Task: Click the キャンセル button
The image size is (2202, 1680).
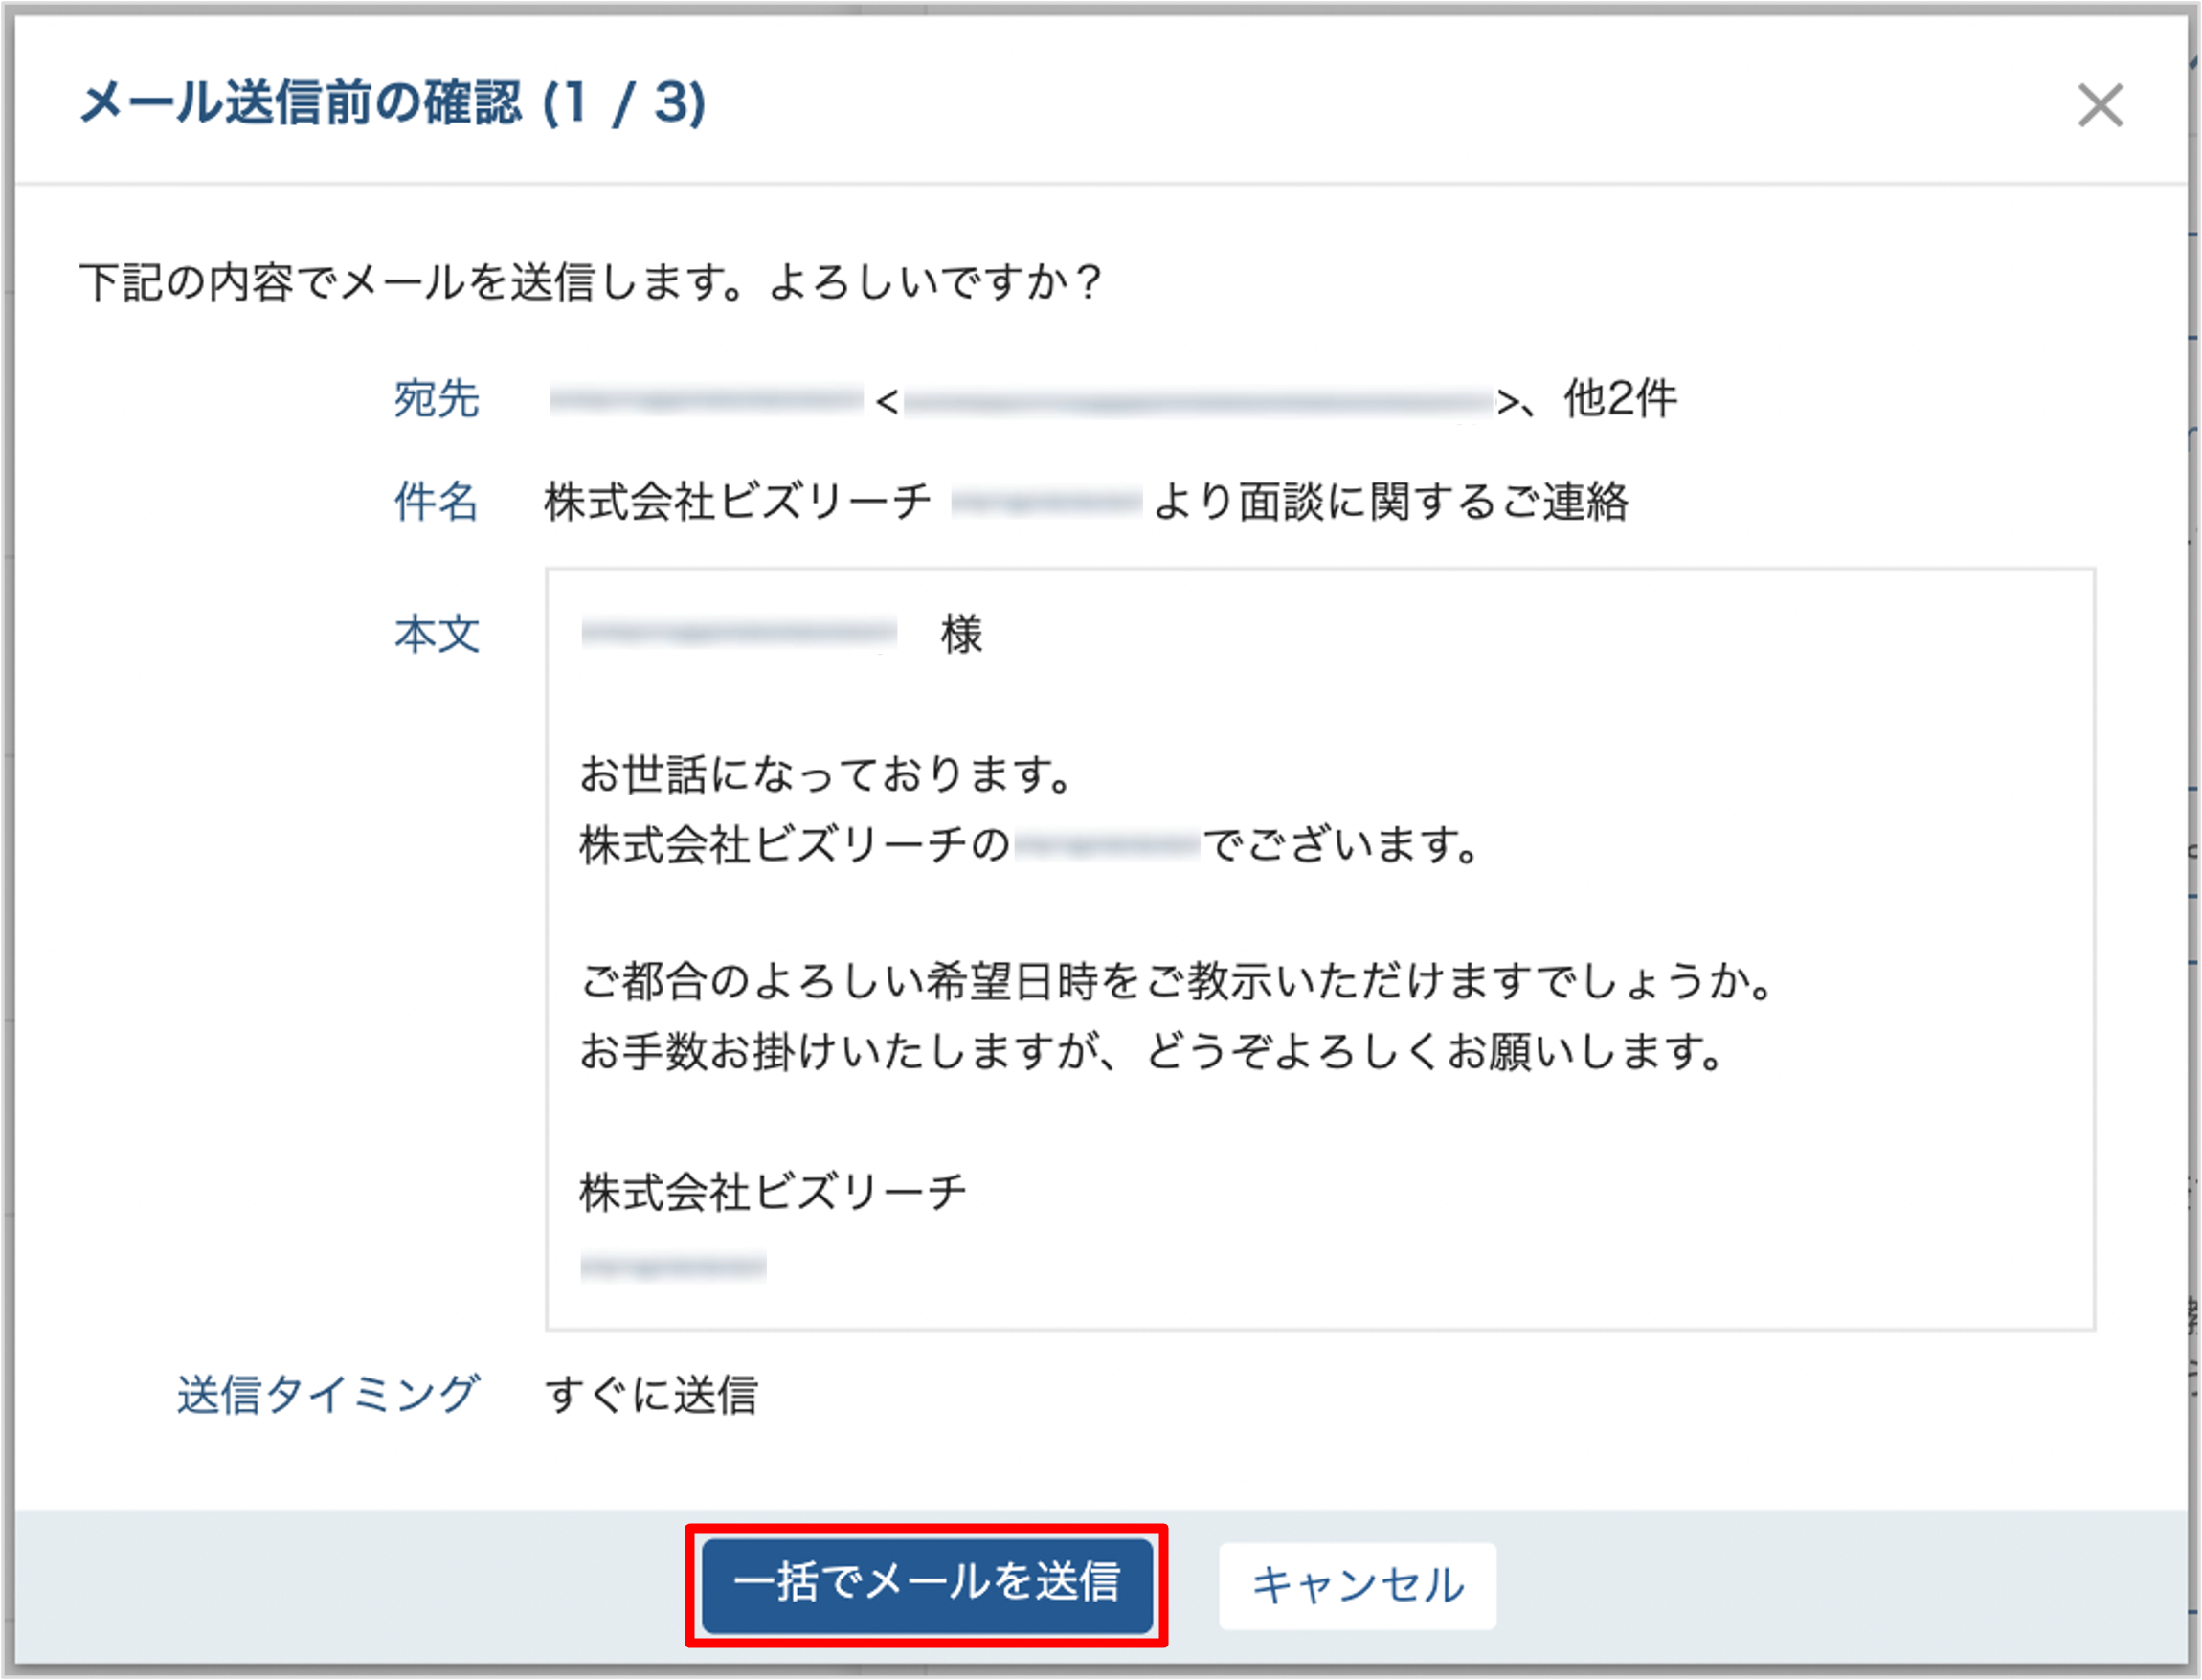Action: 1357,1586
